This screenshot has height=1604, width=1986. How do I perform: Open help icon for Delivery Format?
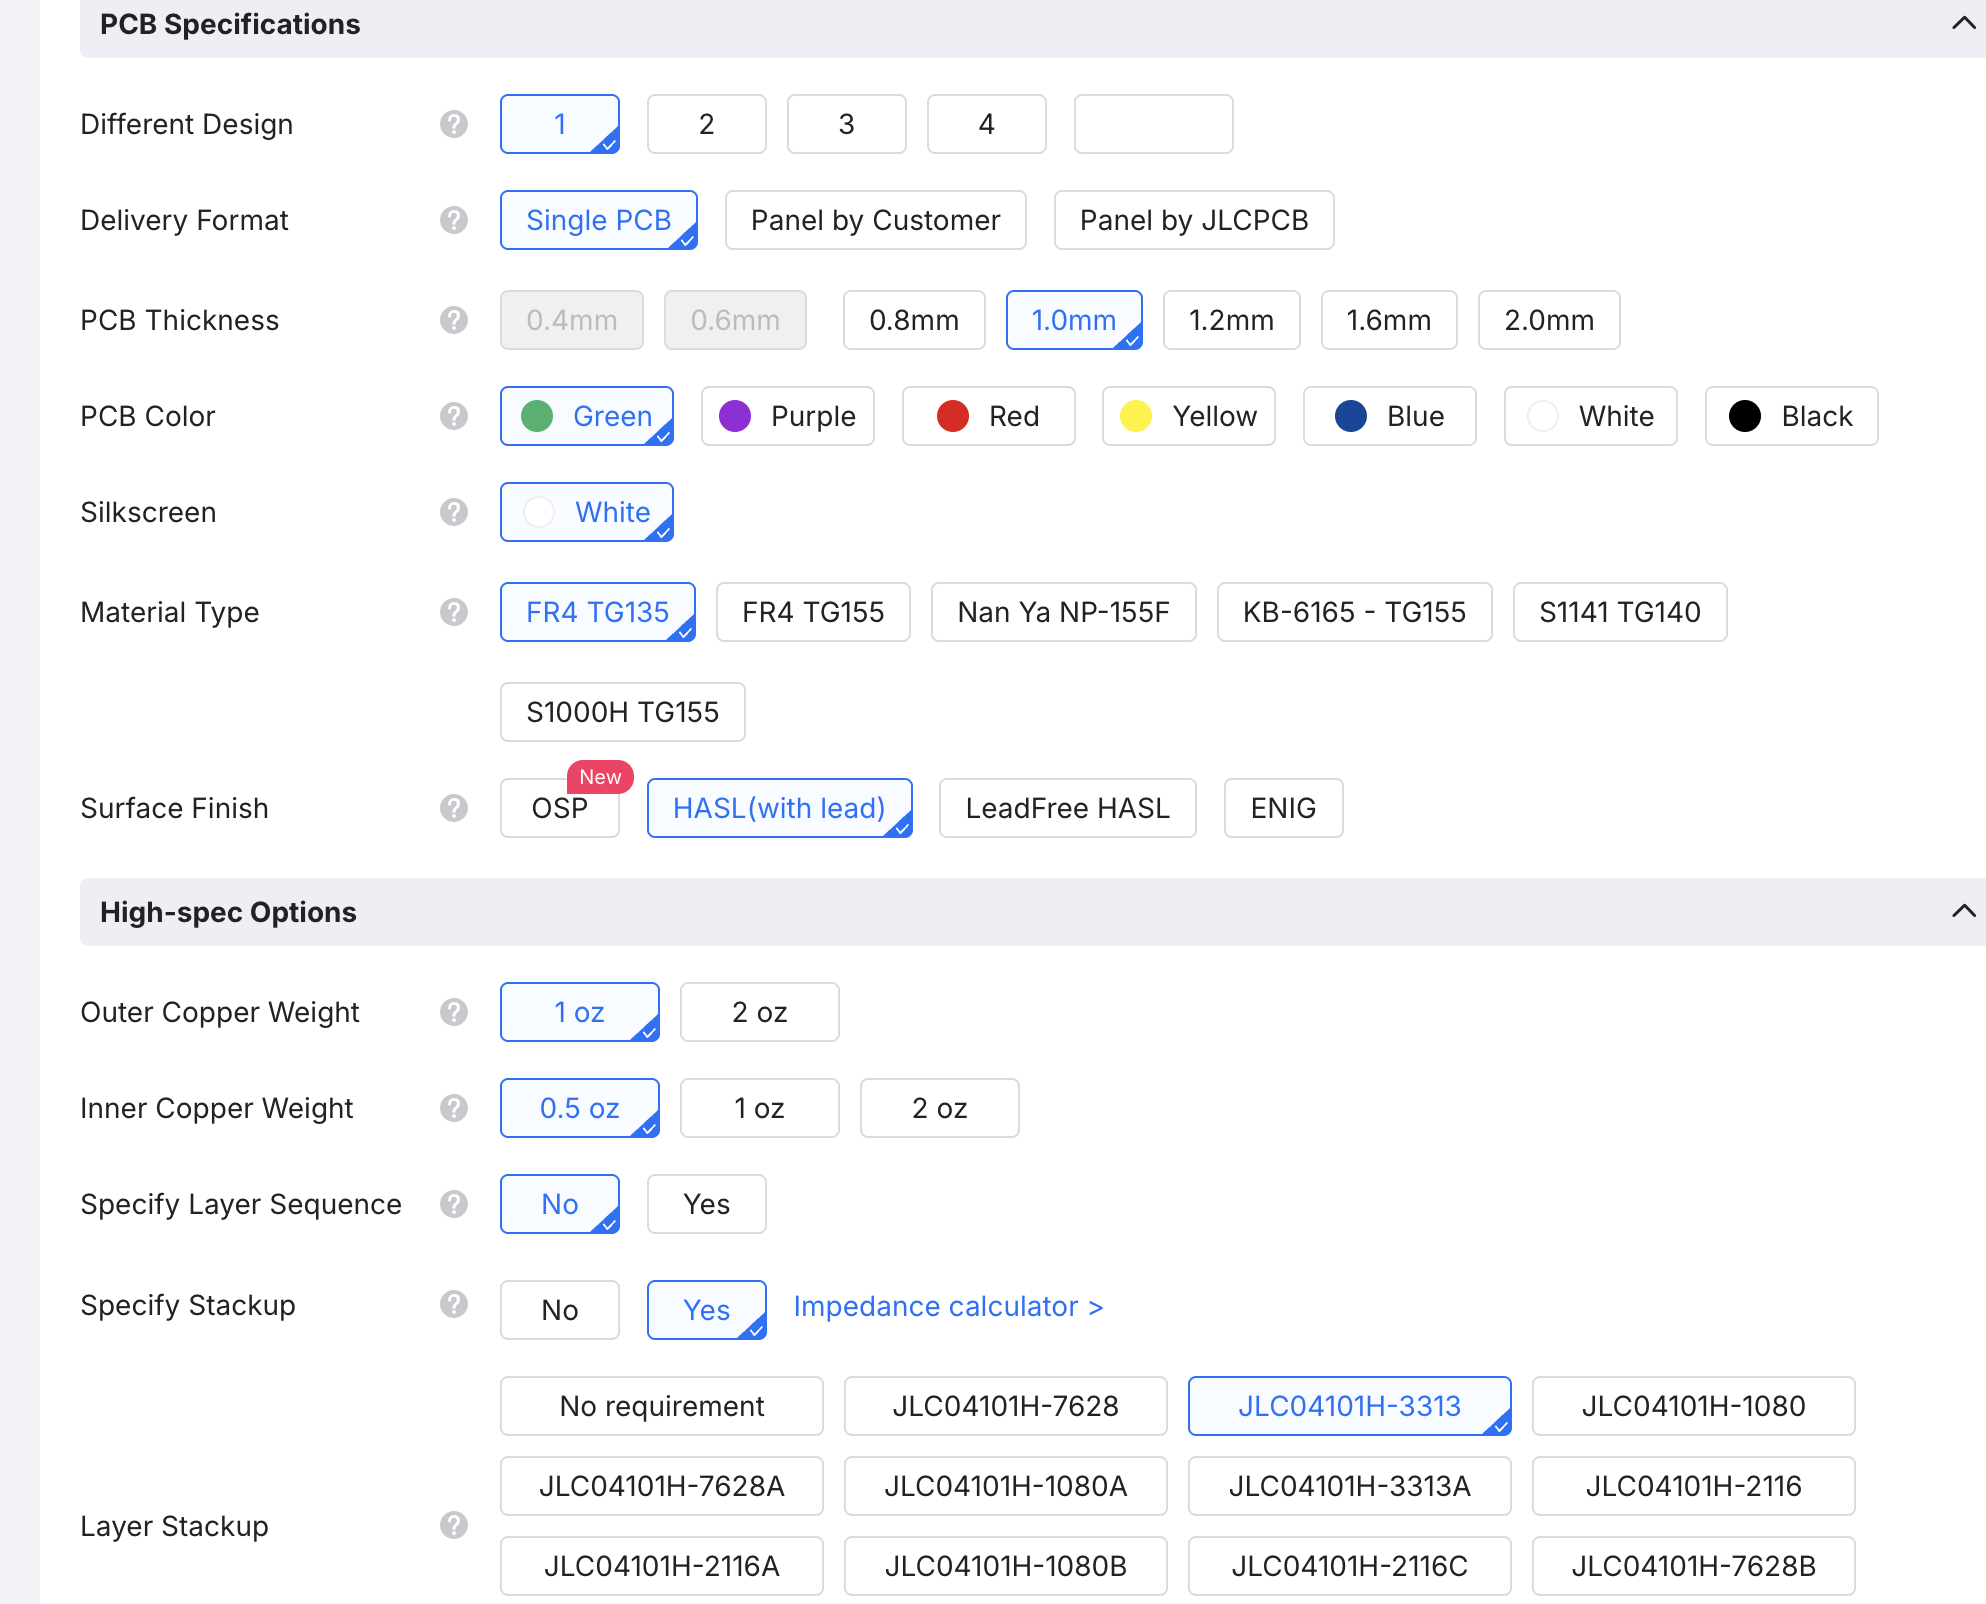[454, 220]
